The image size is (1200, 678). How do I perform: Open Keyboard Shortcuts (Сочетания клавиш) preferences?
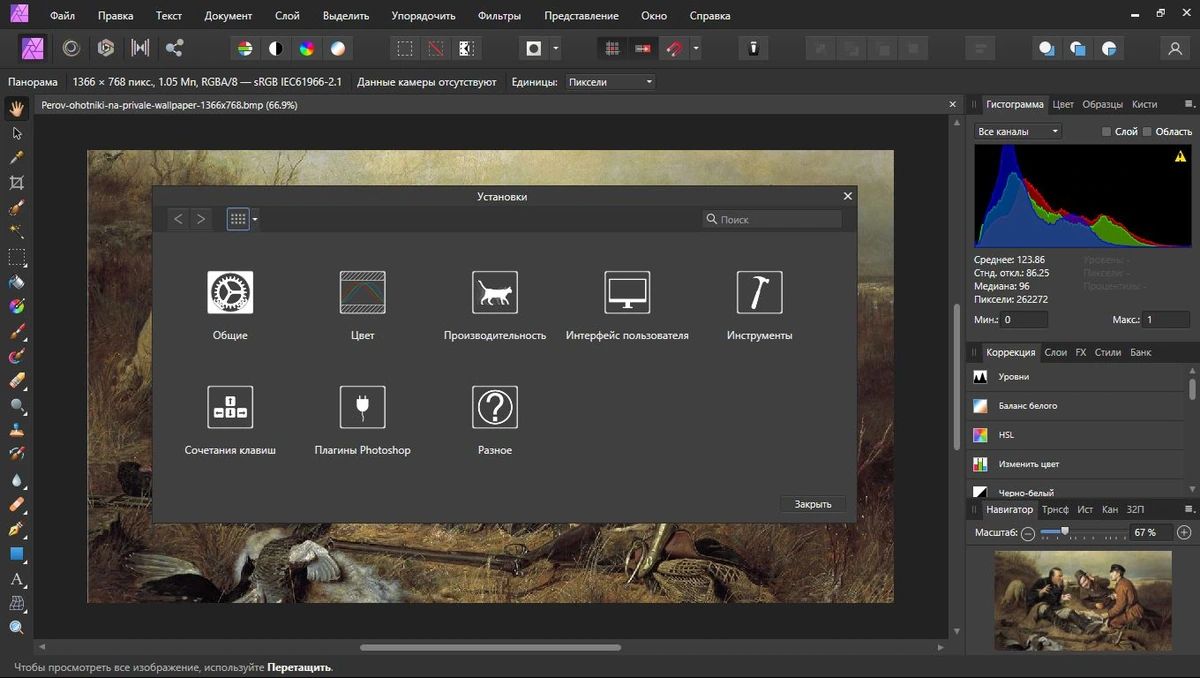[x=230, y=420]
